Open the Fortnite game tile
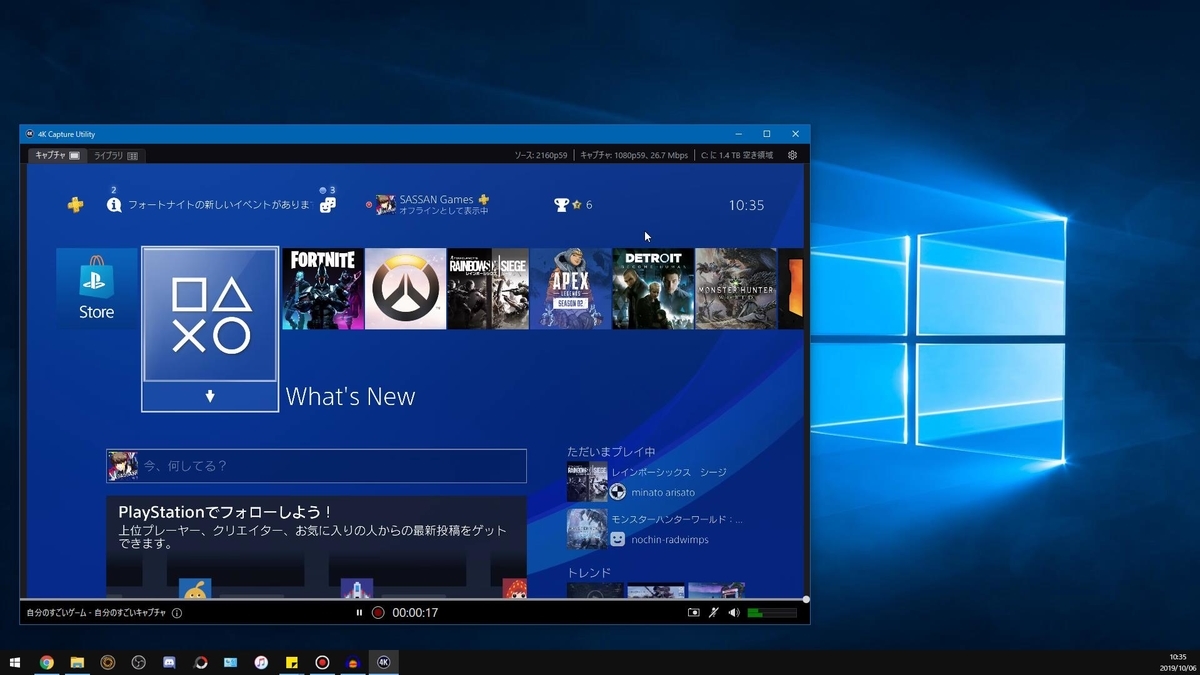 (x=323, y=289)
